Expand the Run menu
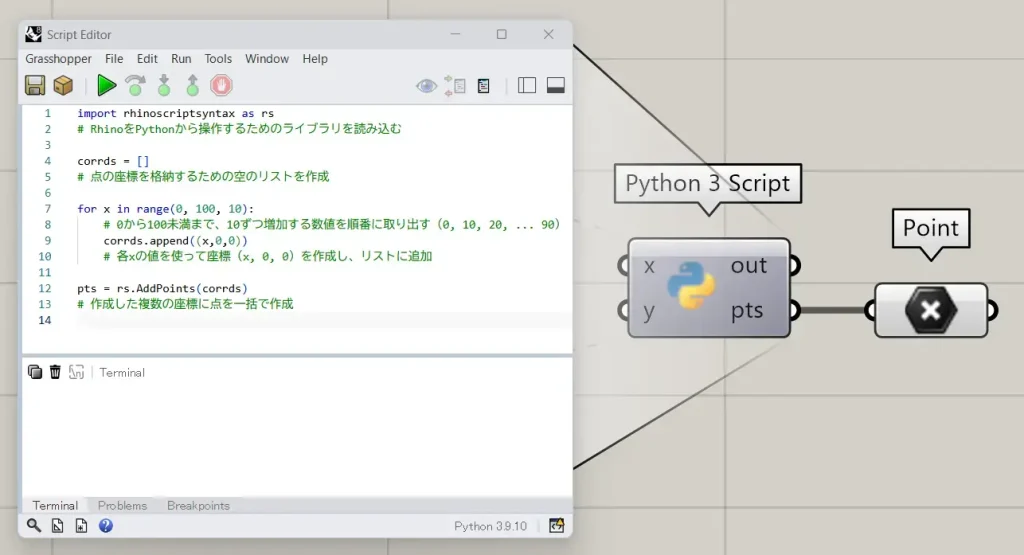This screenshot has width=1024, height=555. [x=181, y=59]
